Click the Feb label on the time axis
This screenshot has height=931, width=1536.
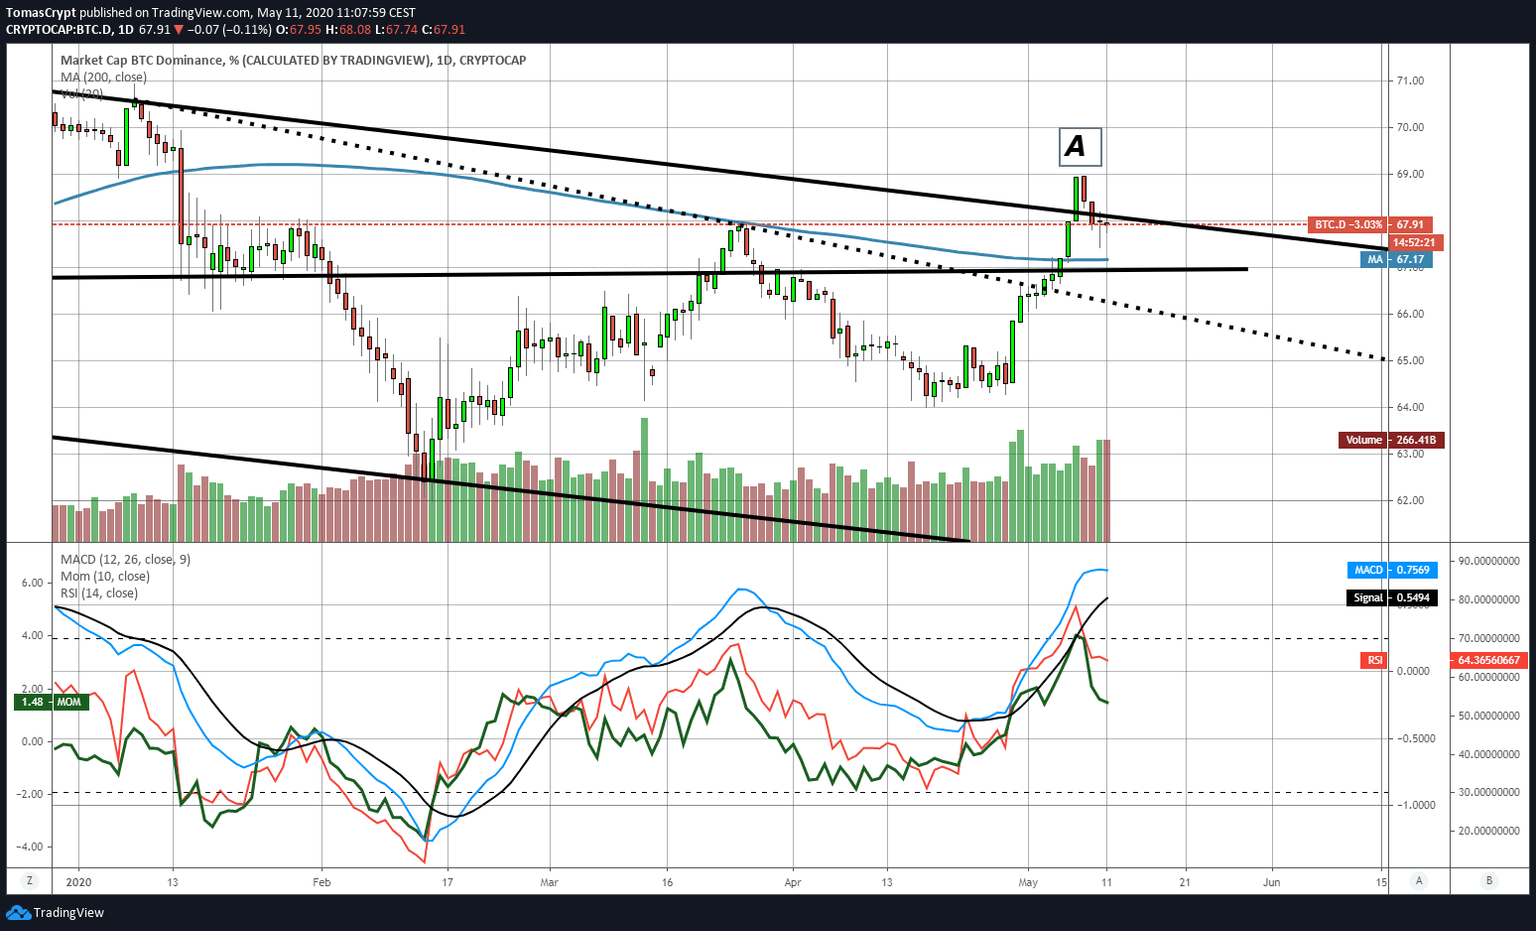tap(321, 883)
